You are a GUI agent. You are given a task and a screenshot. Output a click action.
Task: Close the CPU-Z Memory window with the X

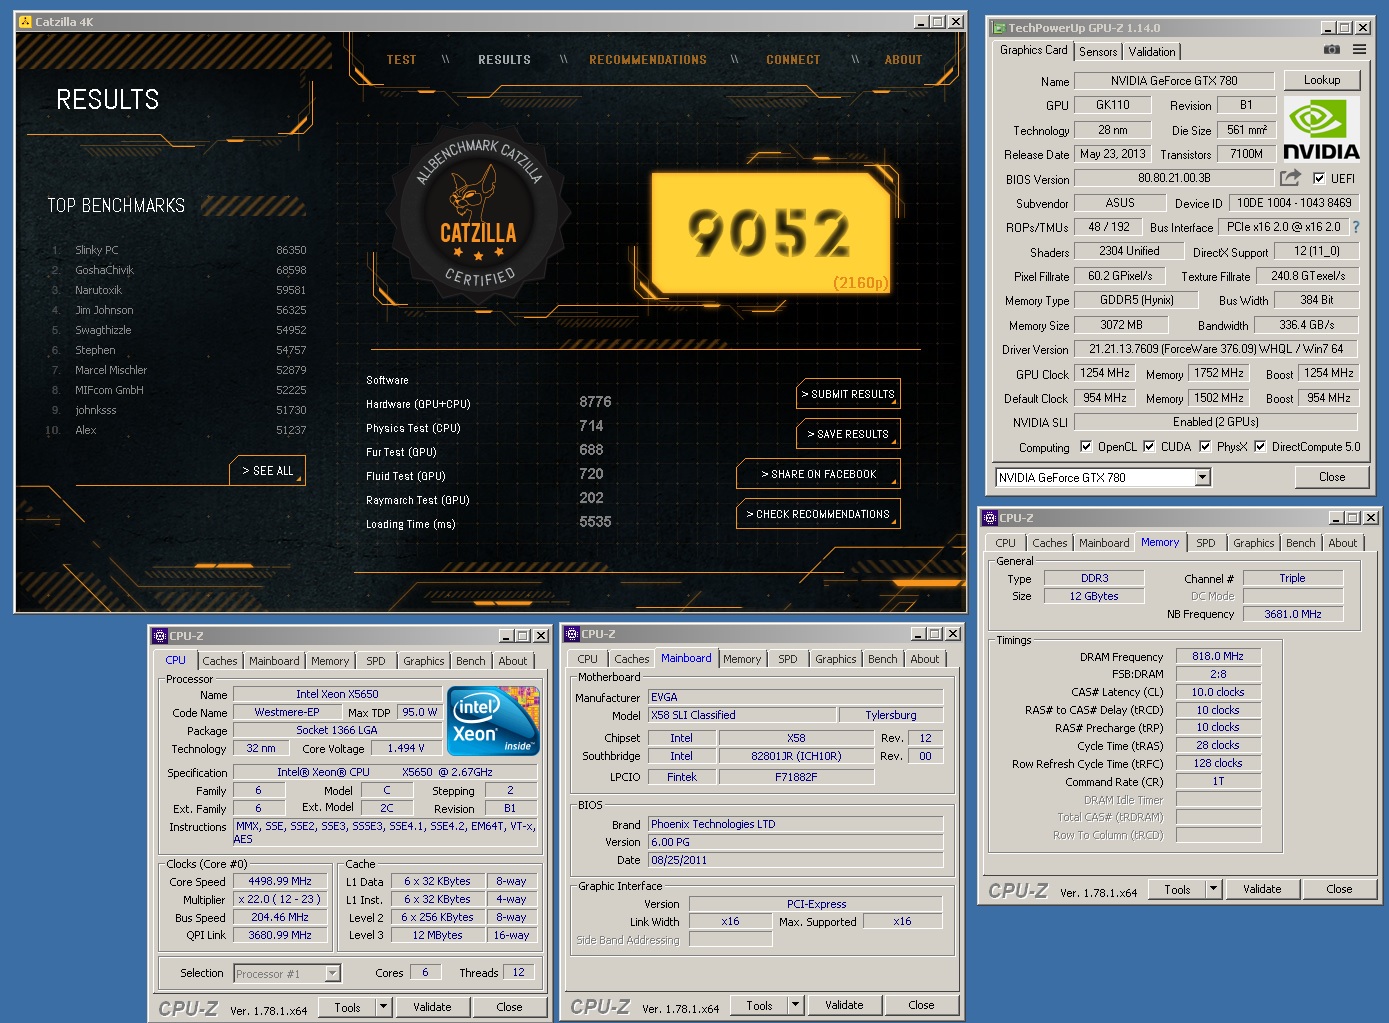(1371, 518)
